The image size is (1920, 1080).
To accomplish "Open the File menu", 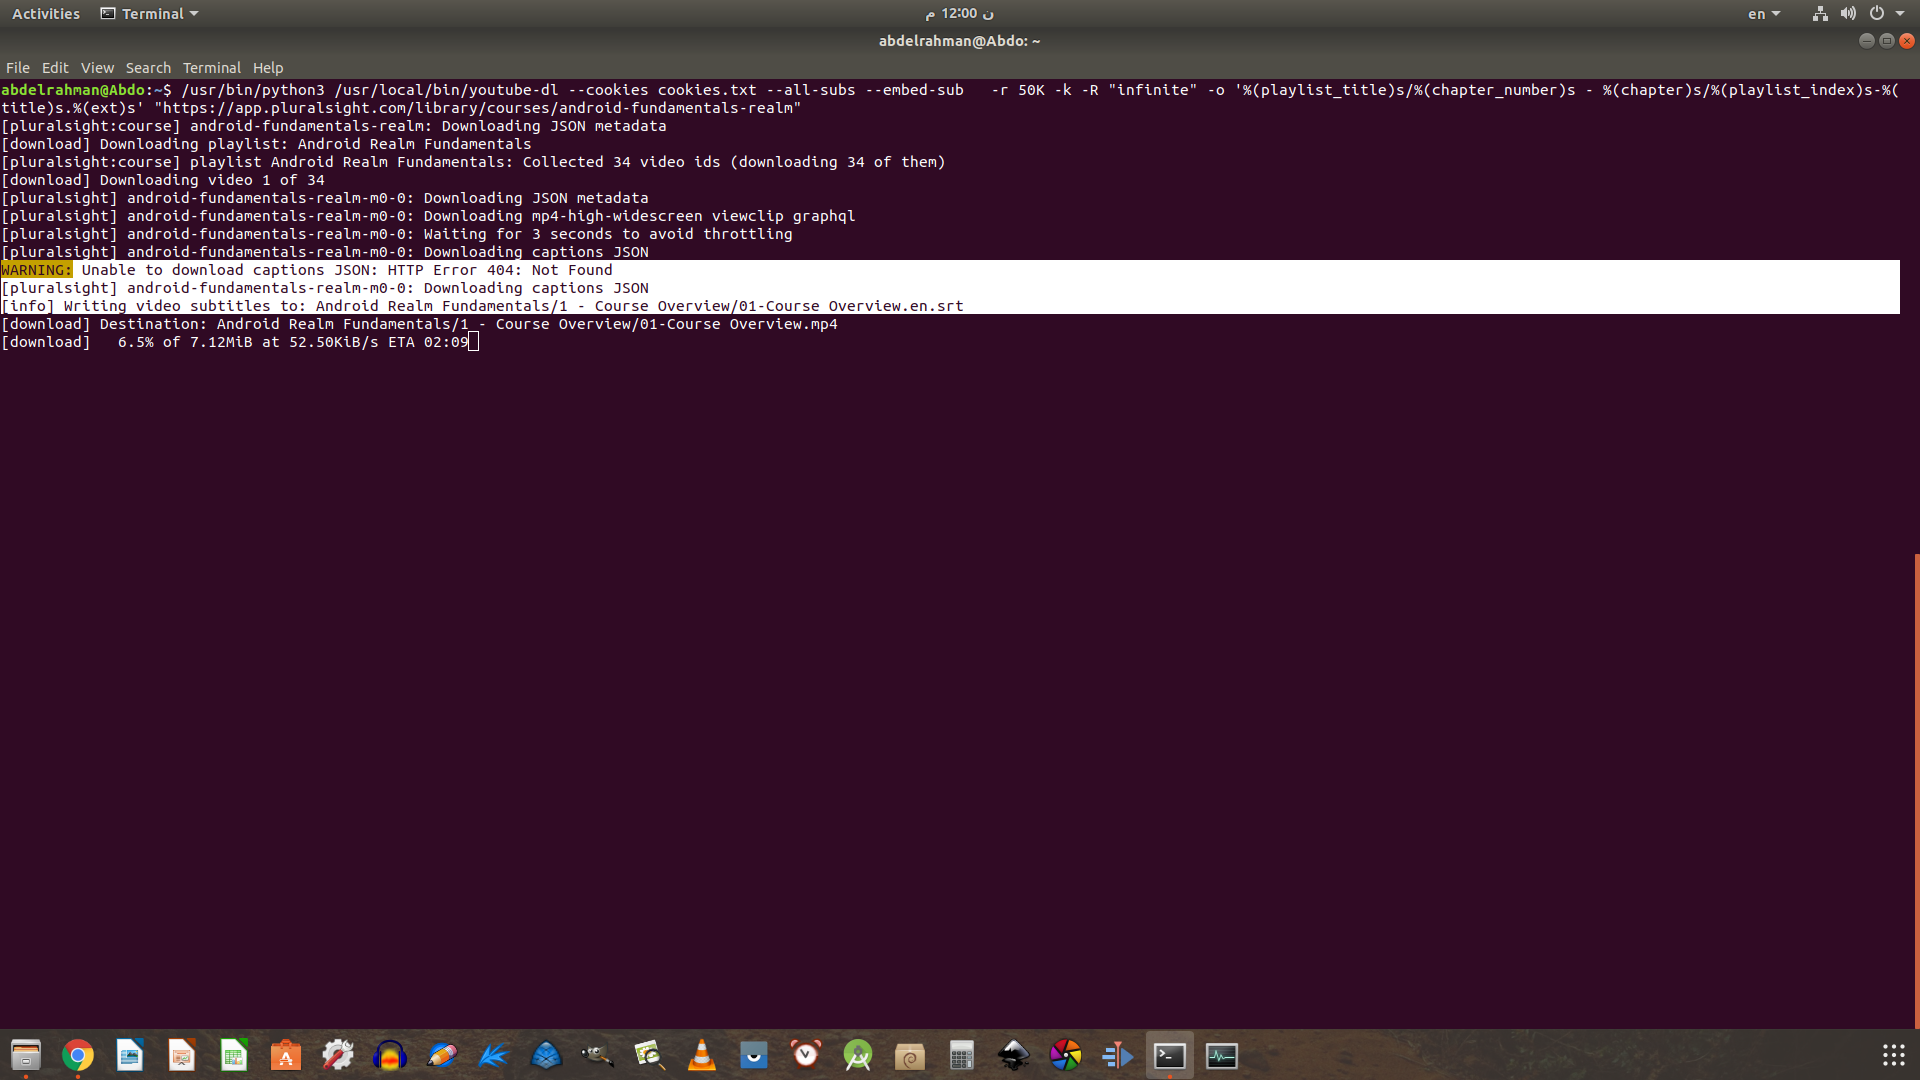I will (x=18, y=68).
